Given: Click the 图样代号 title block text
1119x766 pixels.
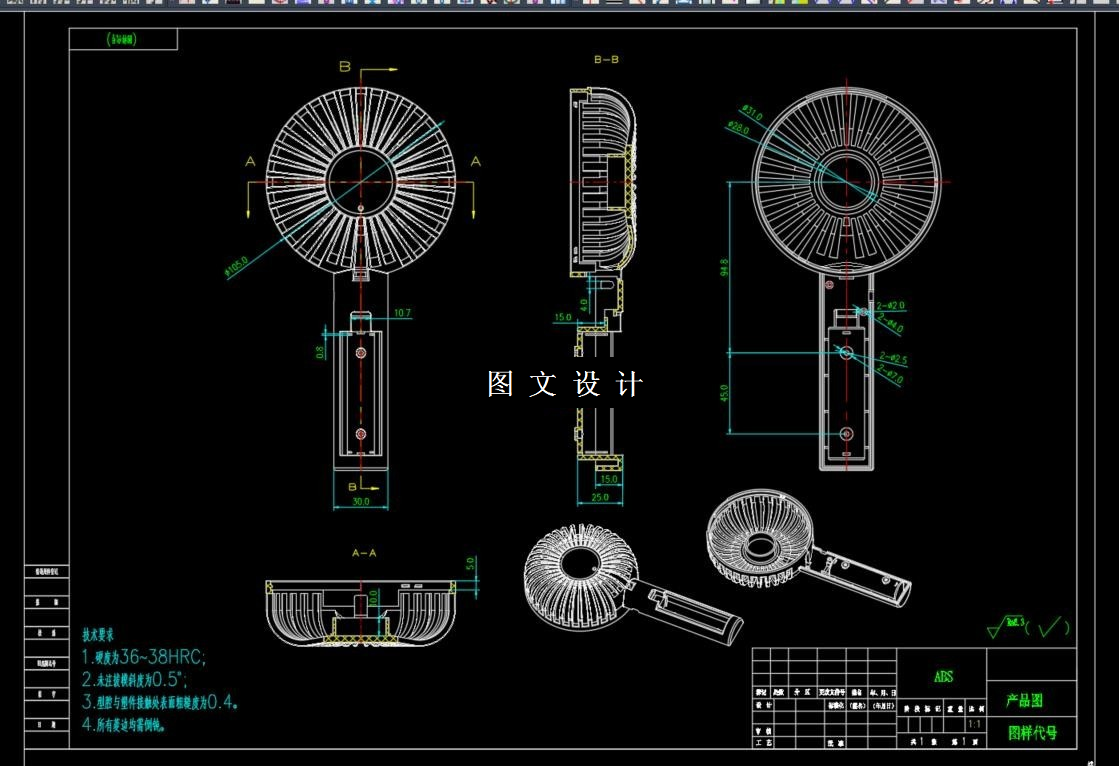Looking at the screenshot, I should tap(1032, 732).
